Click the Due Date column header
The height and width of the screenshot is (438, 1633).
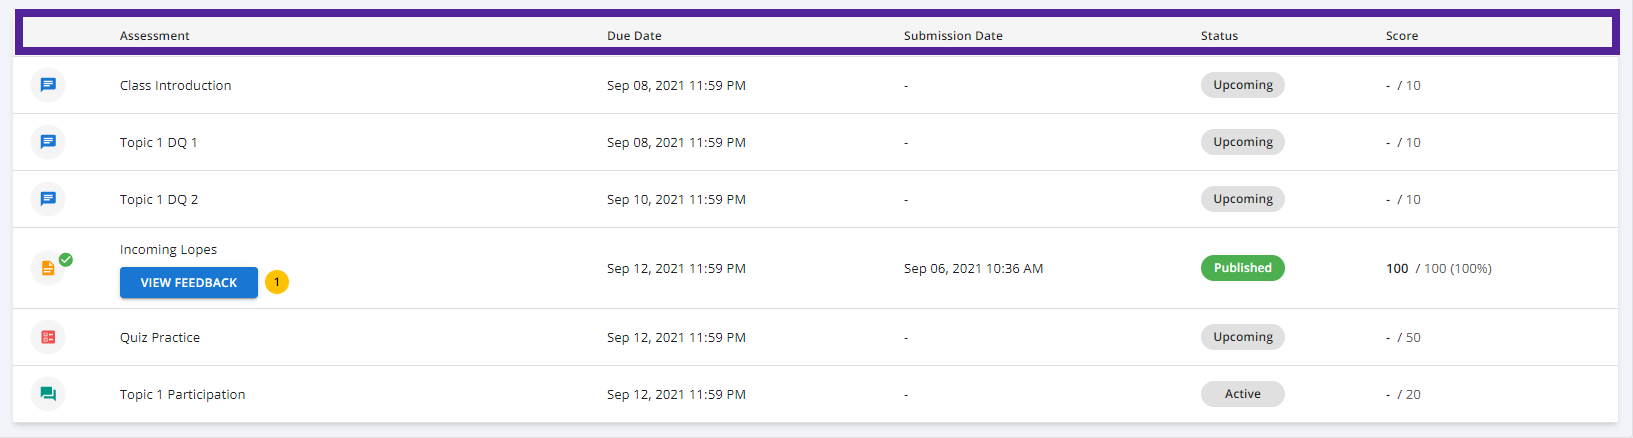point(634,35)
